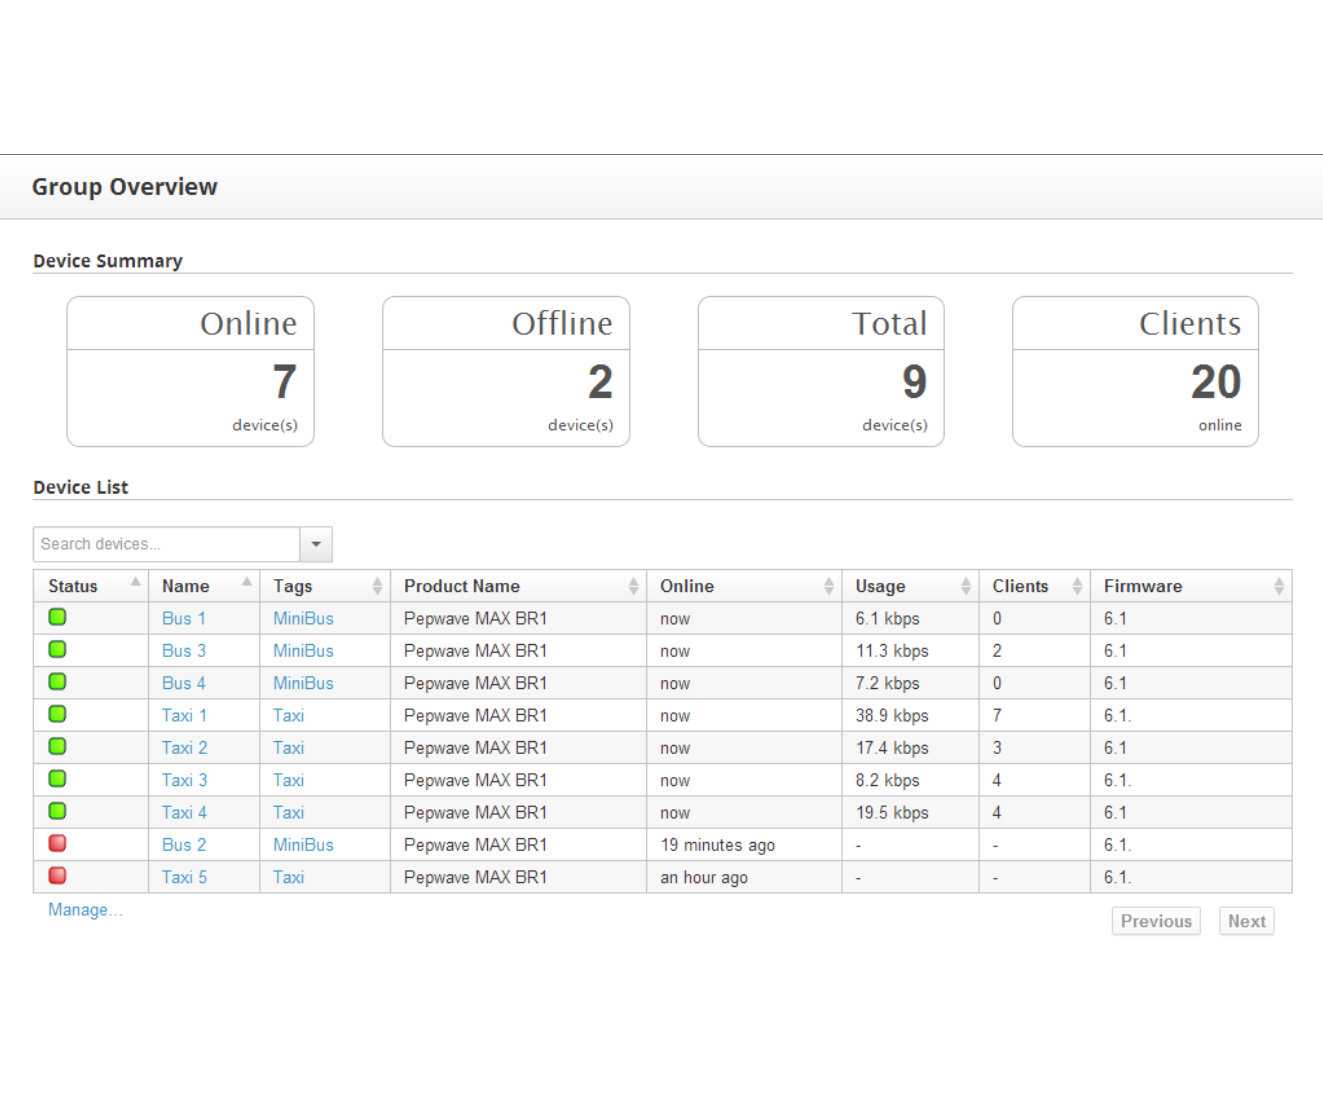Image resolution: width=1323 pixels, height=1095 pixels.
Task: Click the Taxi tag in Taxi 4 row
Action: click(288, 812)
